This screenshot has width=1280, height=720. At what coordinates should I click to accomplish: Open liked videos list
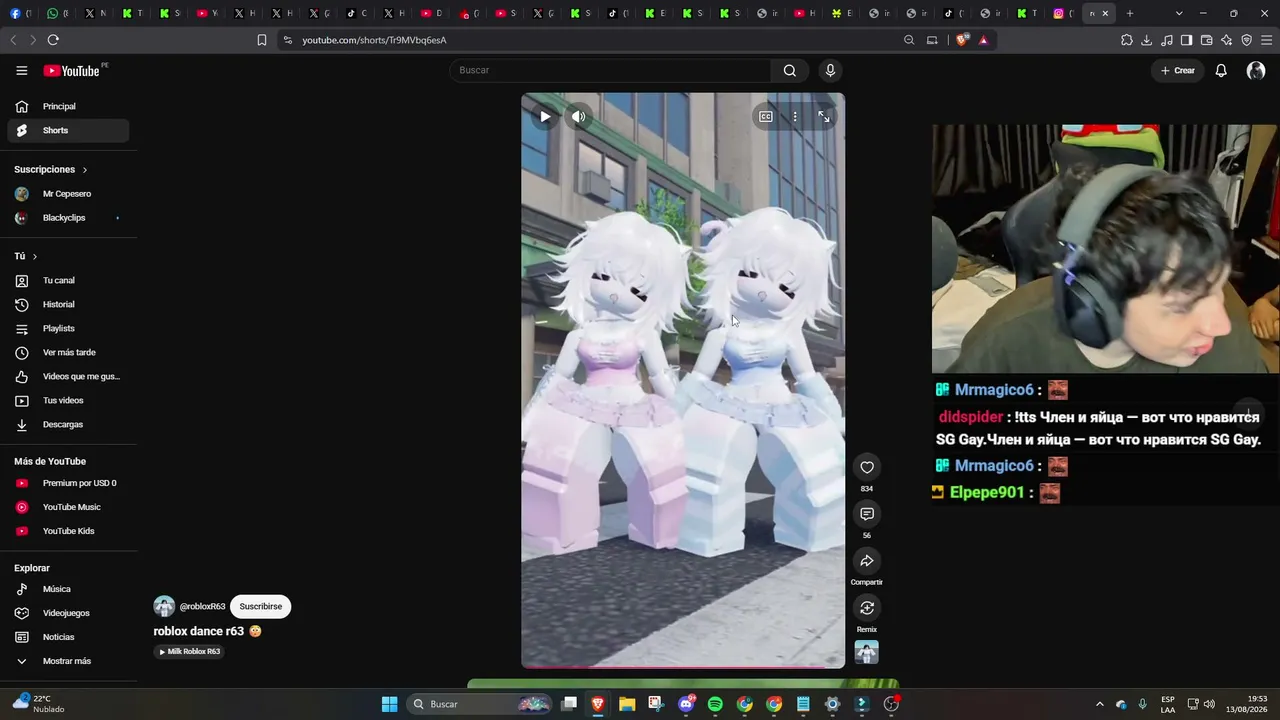tap(68, 377)
